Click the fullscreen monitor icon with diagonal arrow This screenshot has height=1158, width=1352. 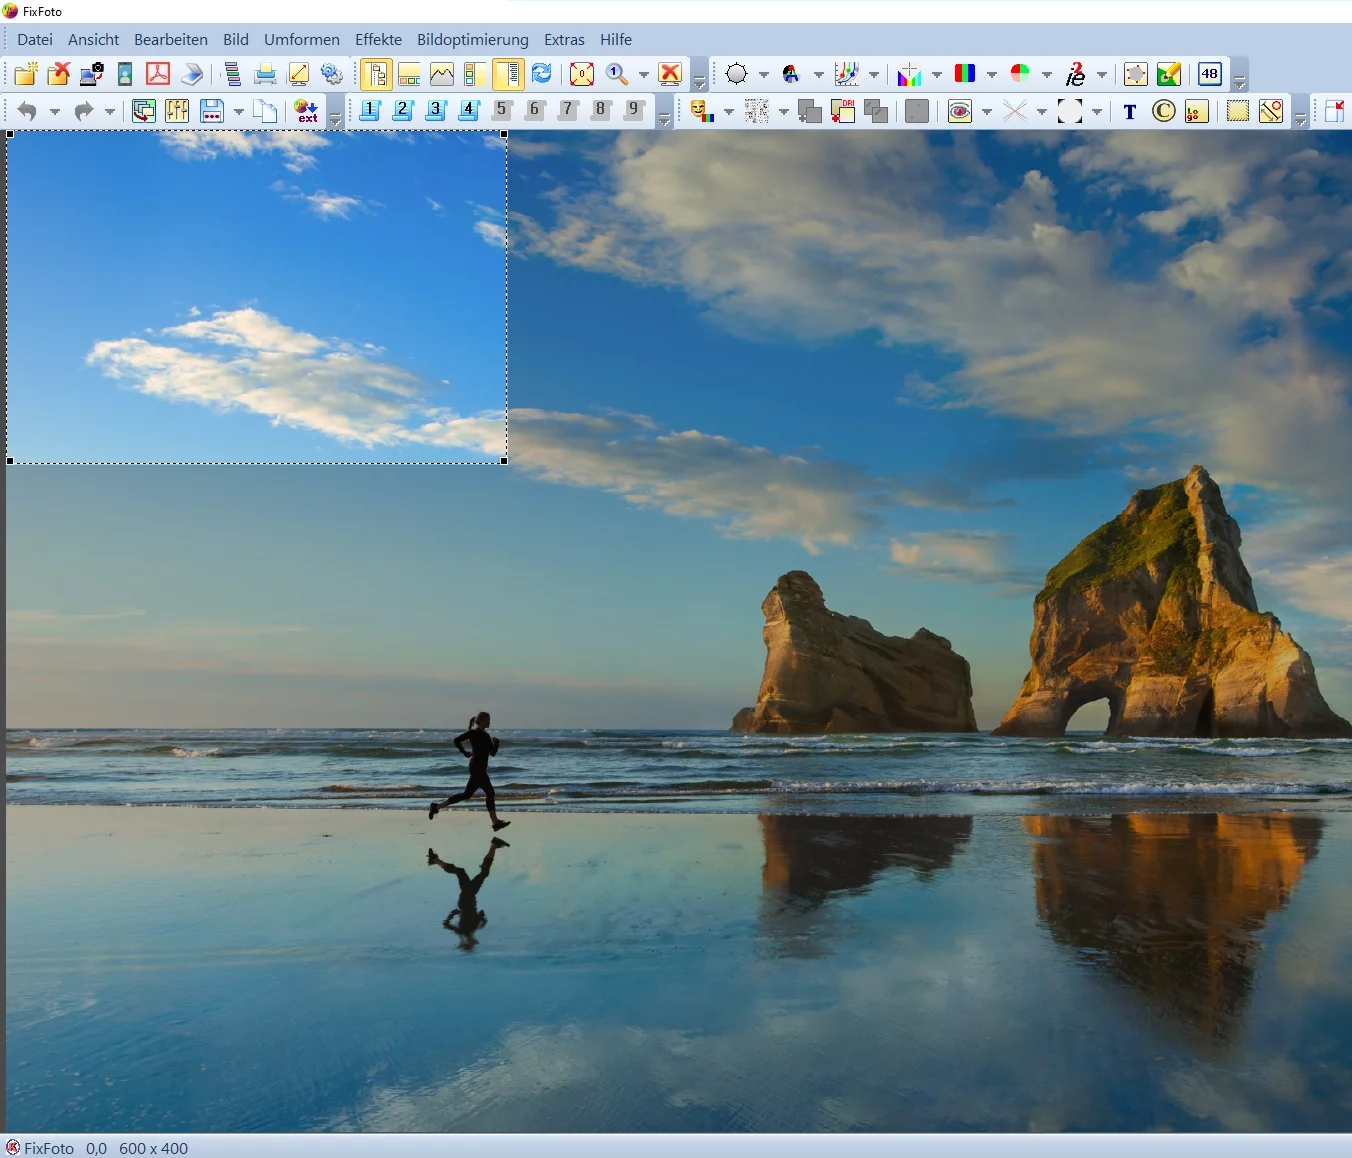pos(298,74)
